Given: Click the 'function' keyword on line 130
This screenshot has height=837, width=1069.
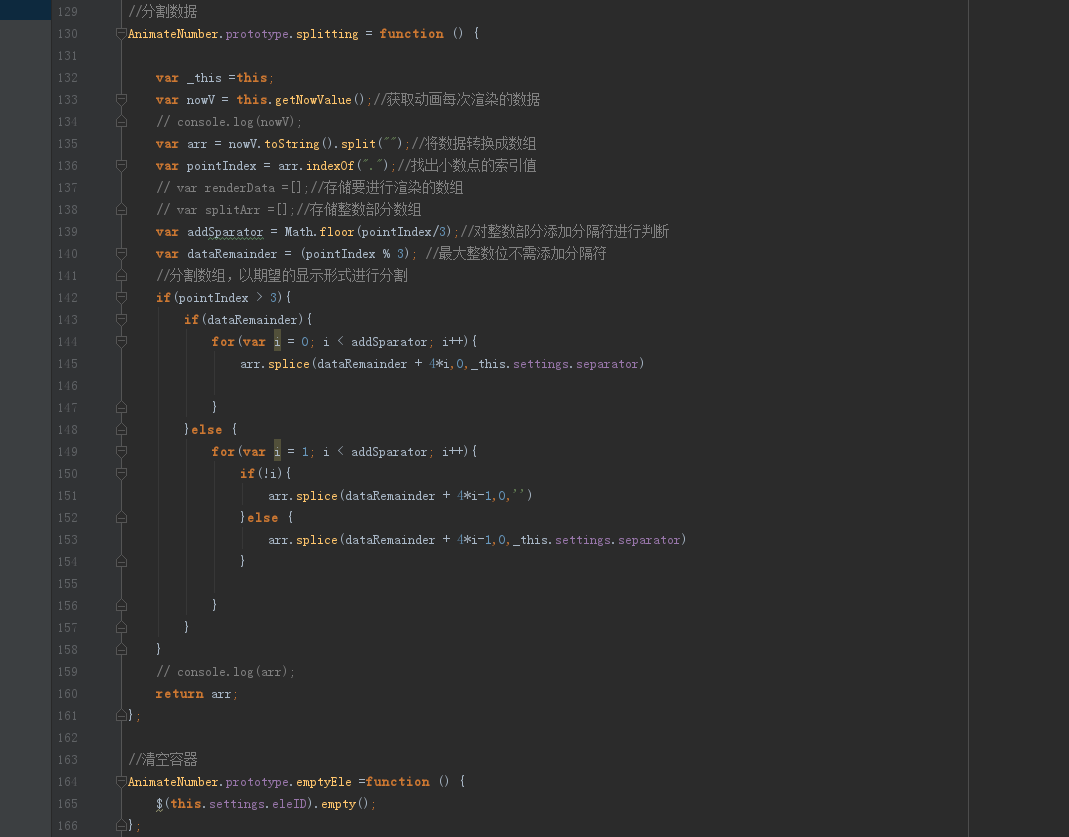Looking at the screenshot, I should (x=411, y=33).
